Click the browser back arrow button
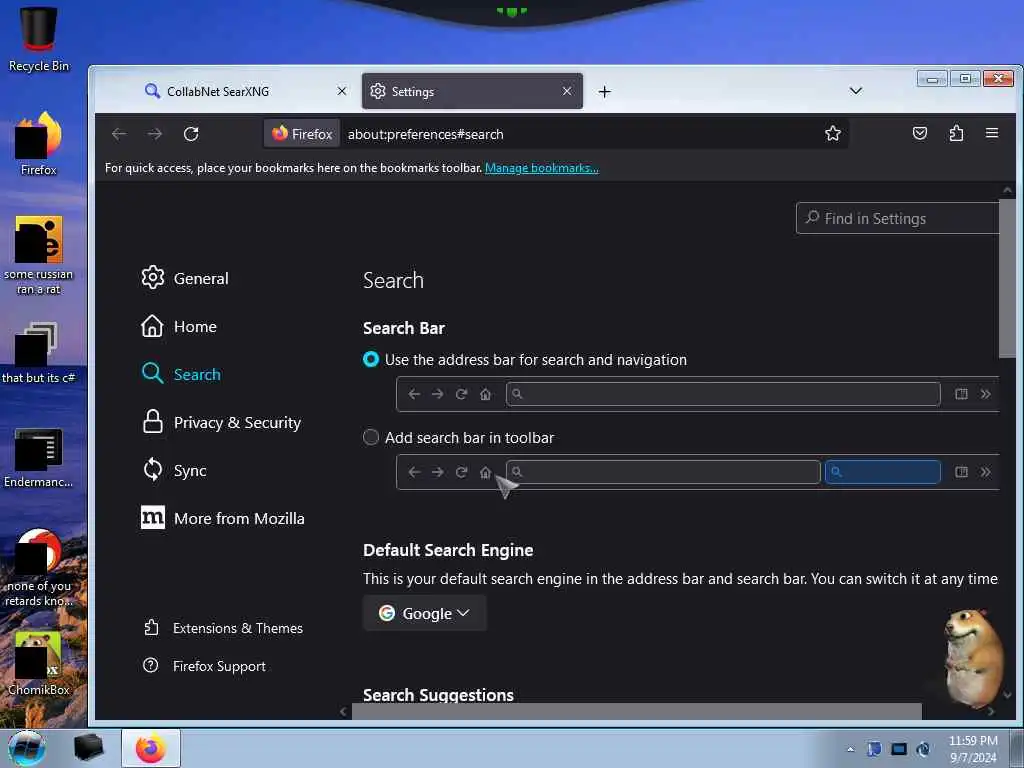 (x=119, y=134)
